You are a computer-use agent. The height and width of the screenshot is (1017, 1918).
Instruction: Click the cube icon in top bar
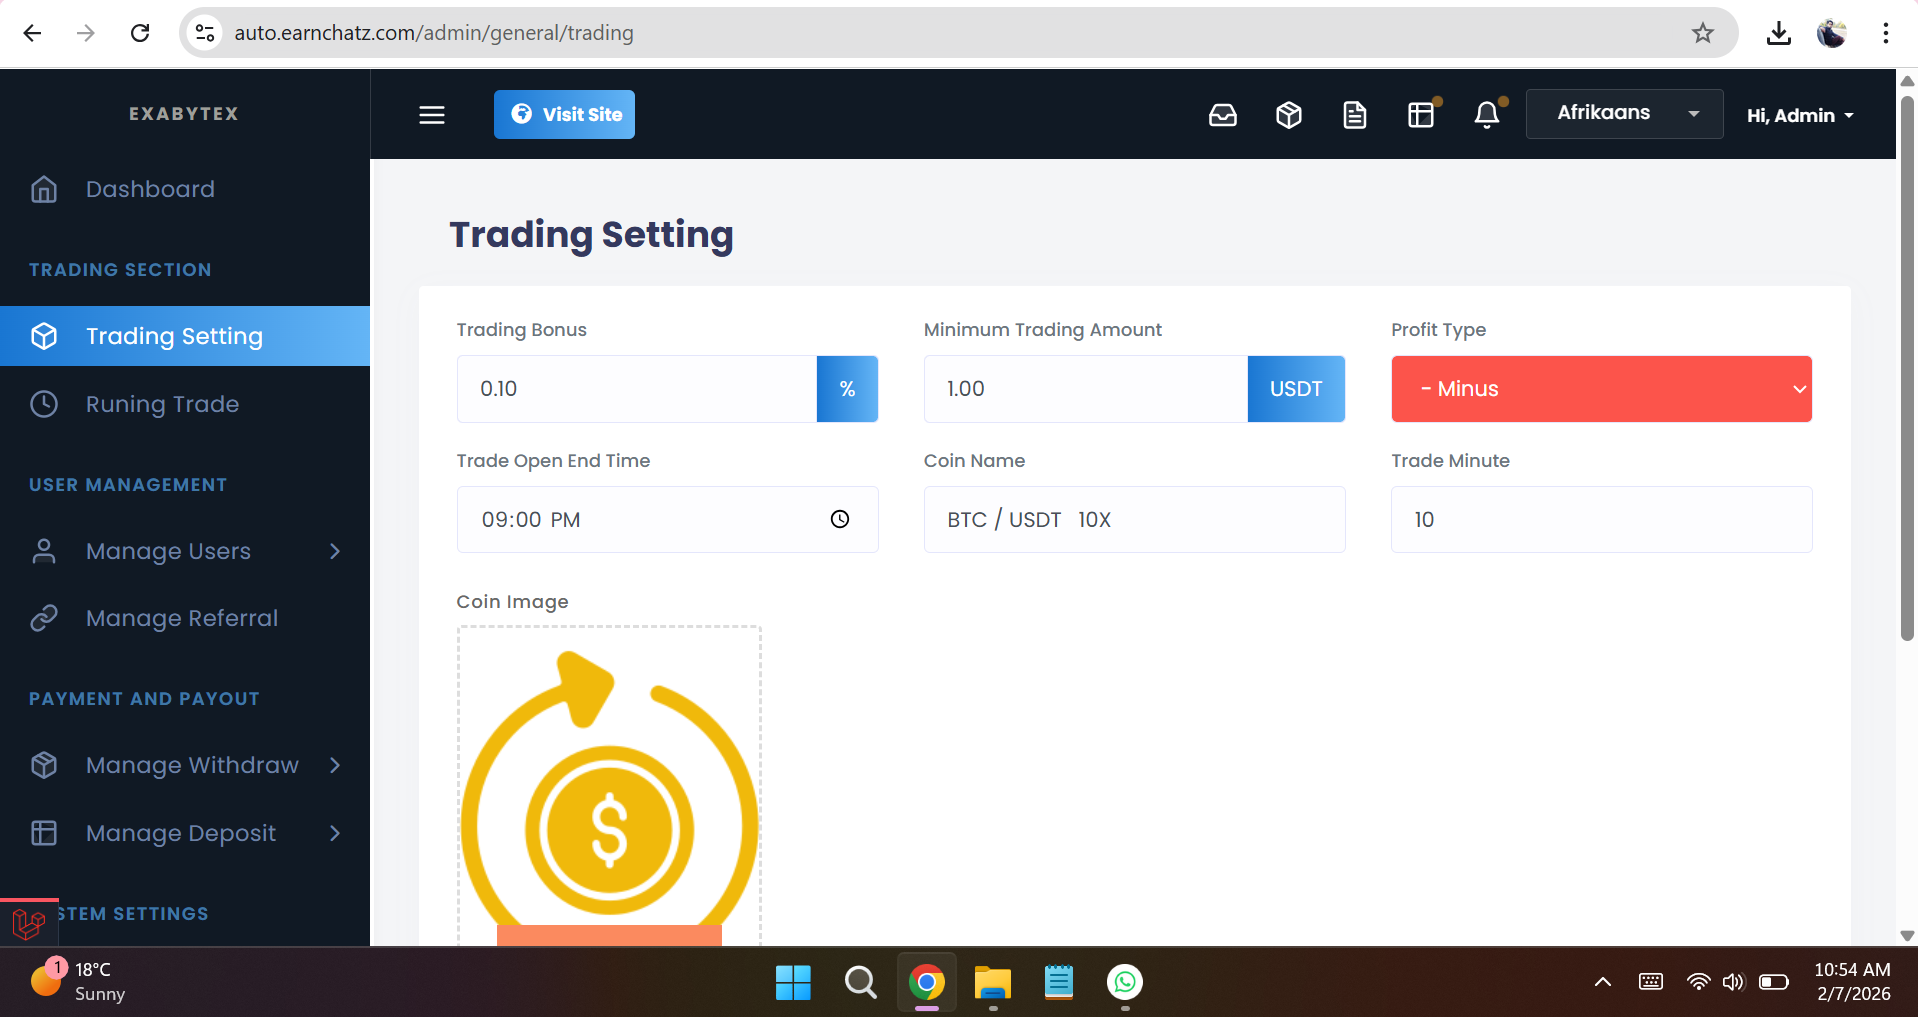point(1288,115)
